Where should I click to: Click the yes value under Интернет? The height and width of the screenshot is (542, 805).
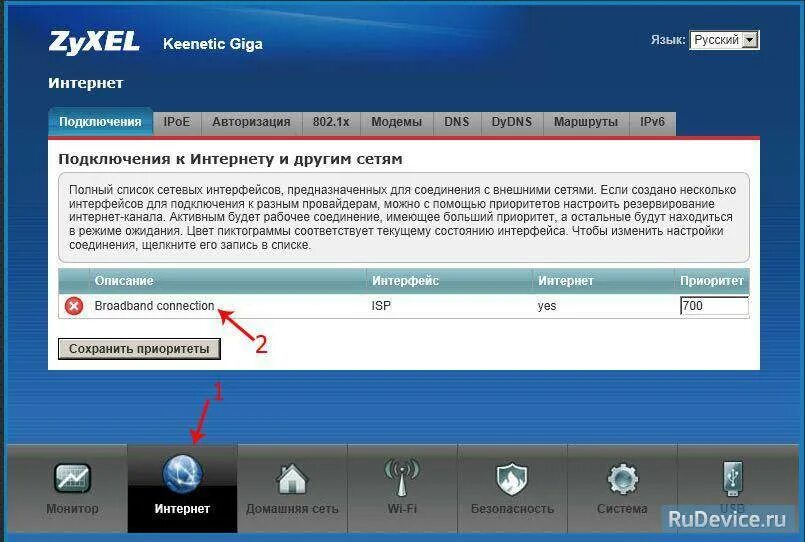point(547,306)
